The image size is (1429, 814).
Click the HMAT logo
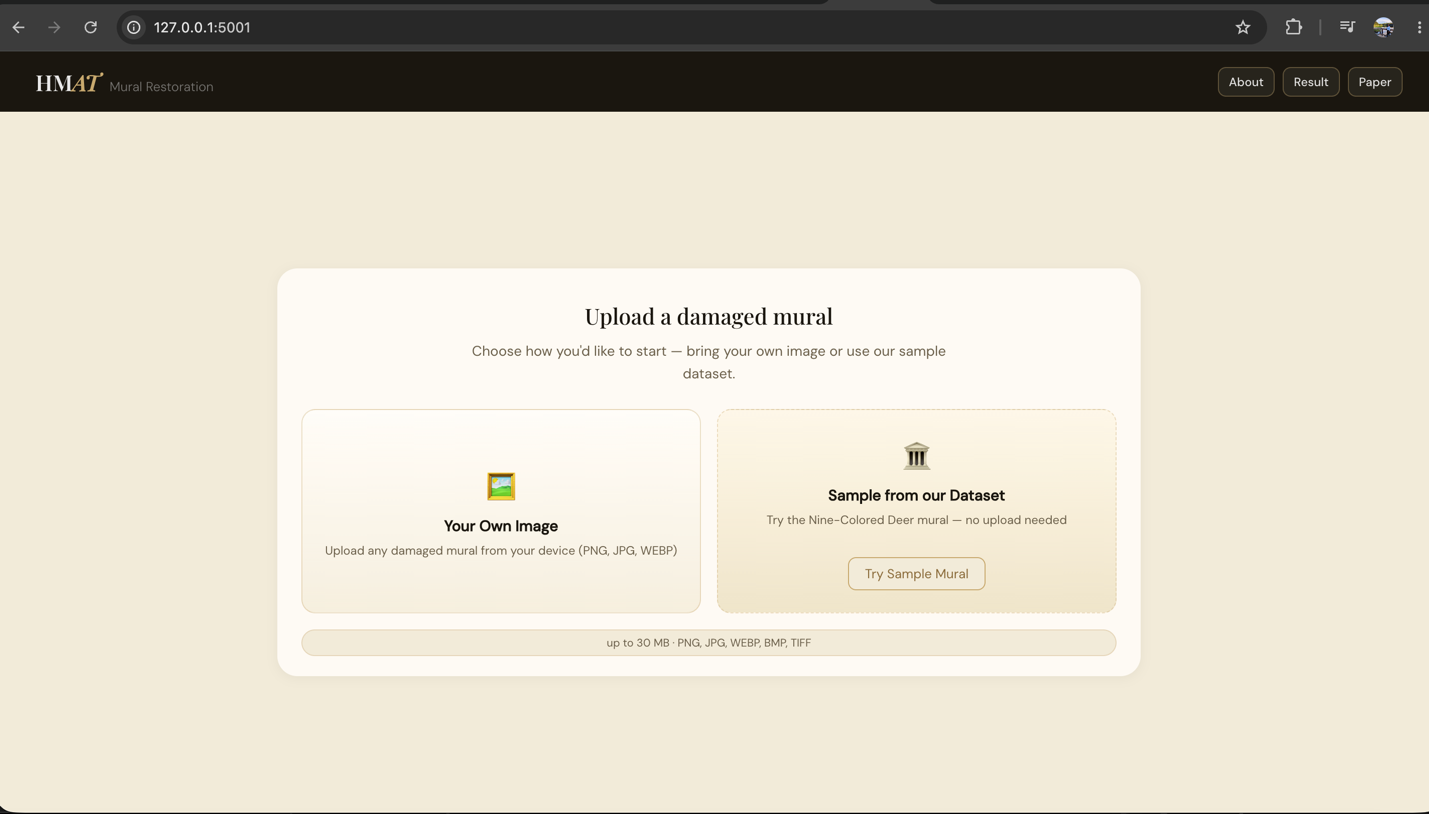click(69, 83)
